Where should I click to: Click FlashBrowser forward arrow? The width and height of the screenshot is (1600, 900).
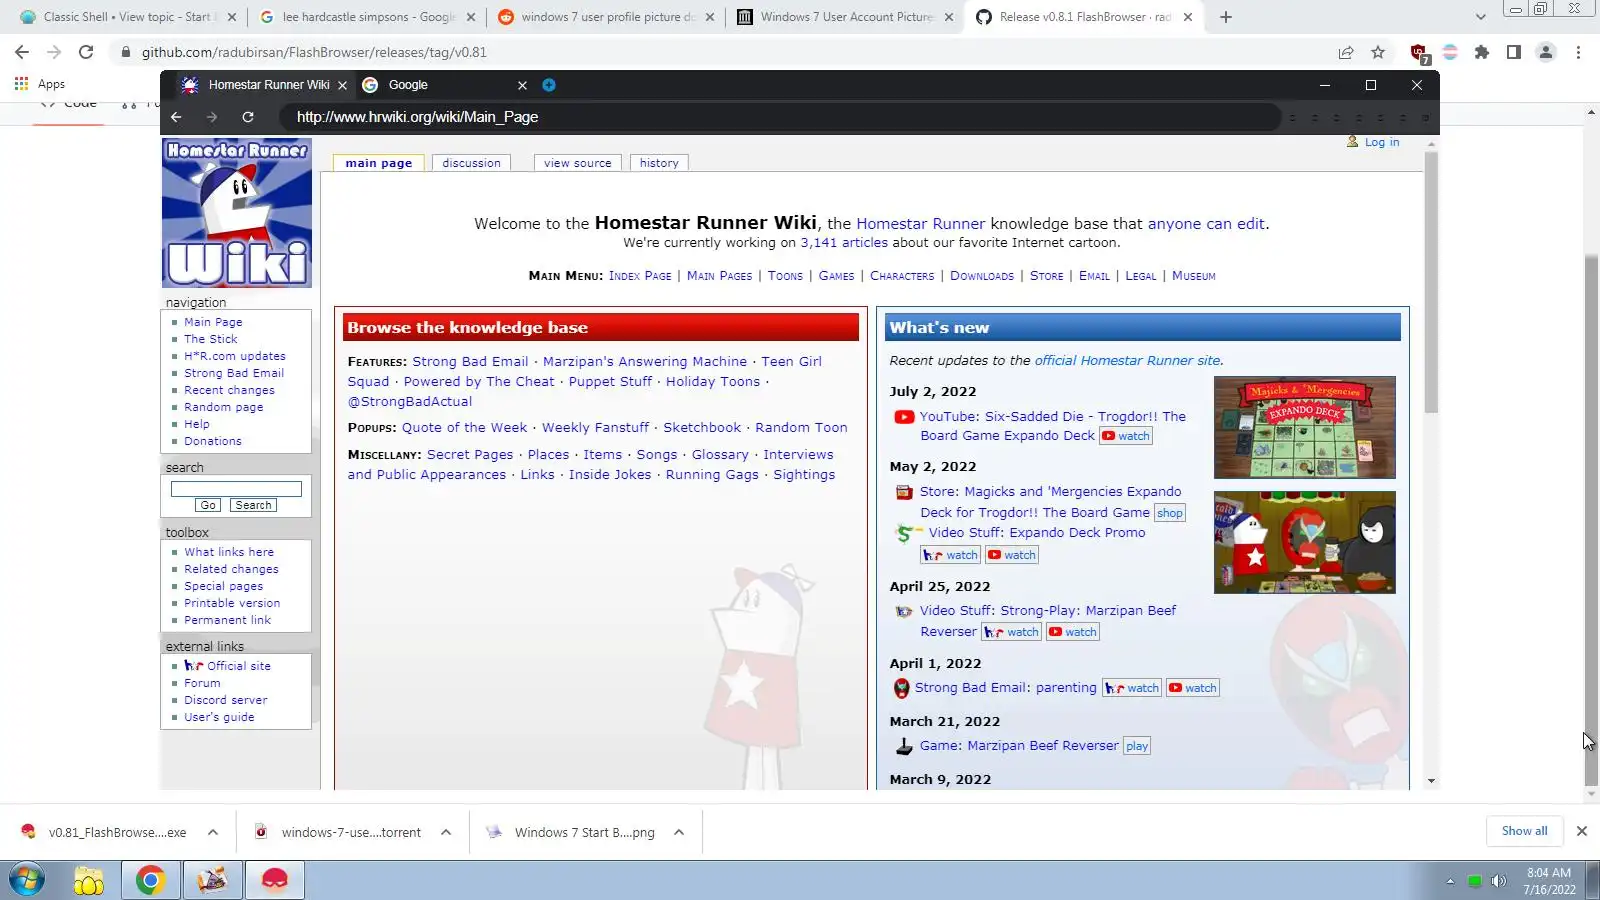pos(212,117)
